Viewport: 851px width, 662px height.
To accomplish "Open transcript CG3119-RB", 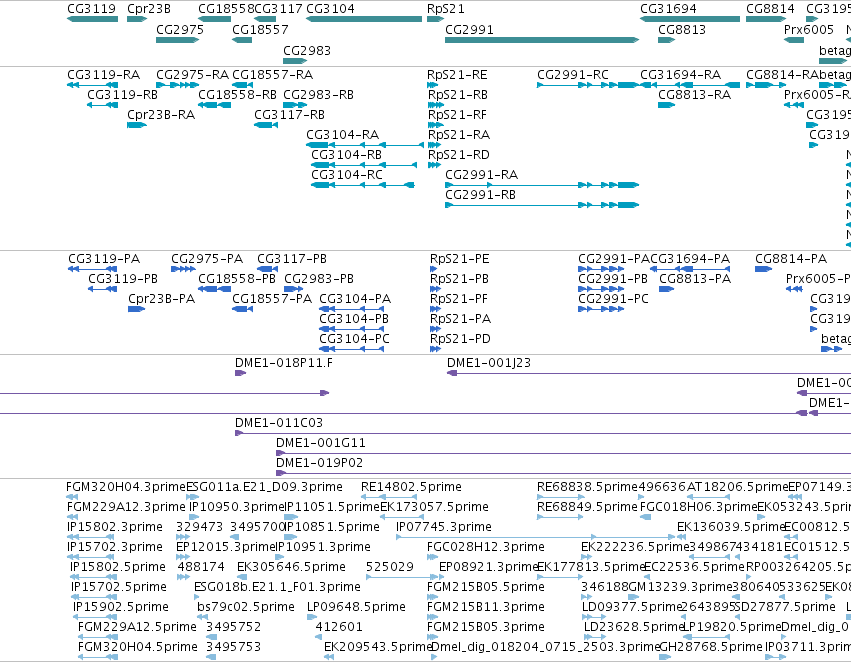I will 122,94.
